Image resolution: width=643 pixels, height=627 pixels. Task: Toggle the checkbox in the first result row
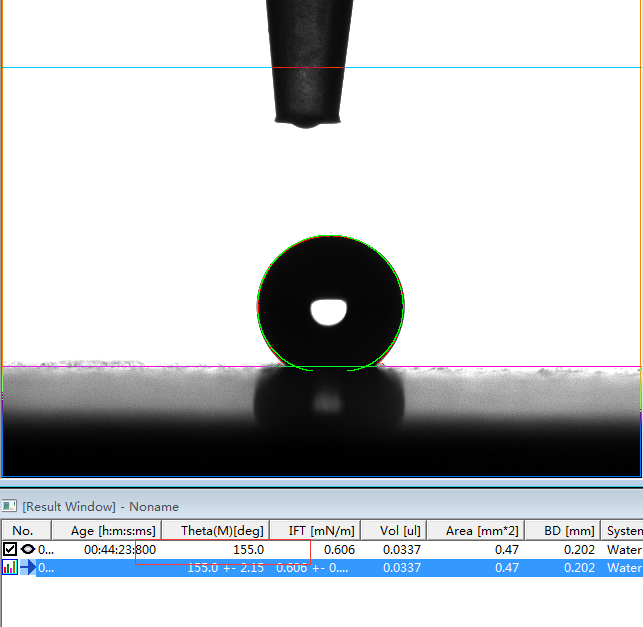(x=10, y=549)
